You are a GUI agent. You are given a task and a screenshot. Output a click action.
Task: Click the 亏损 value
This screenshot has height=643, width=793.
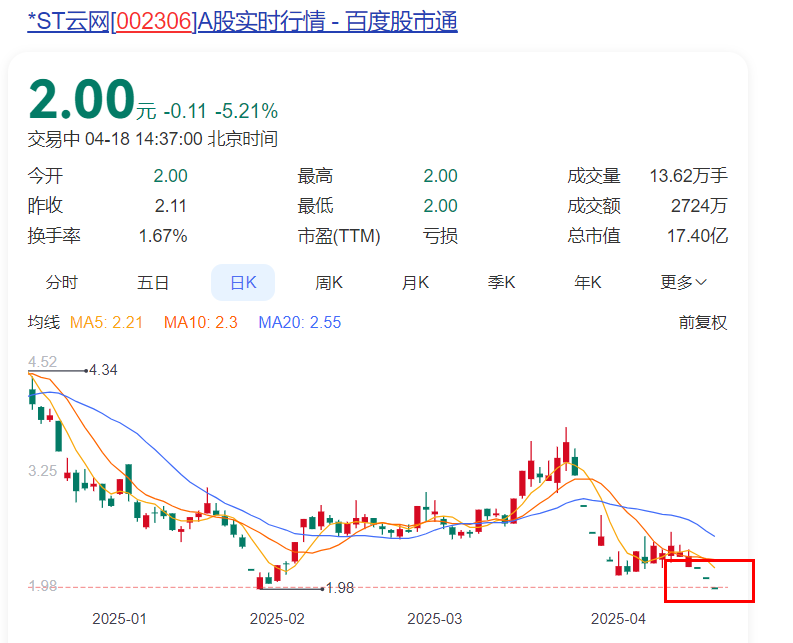point(440,236)
